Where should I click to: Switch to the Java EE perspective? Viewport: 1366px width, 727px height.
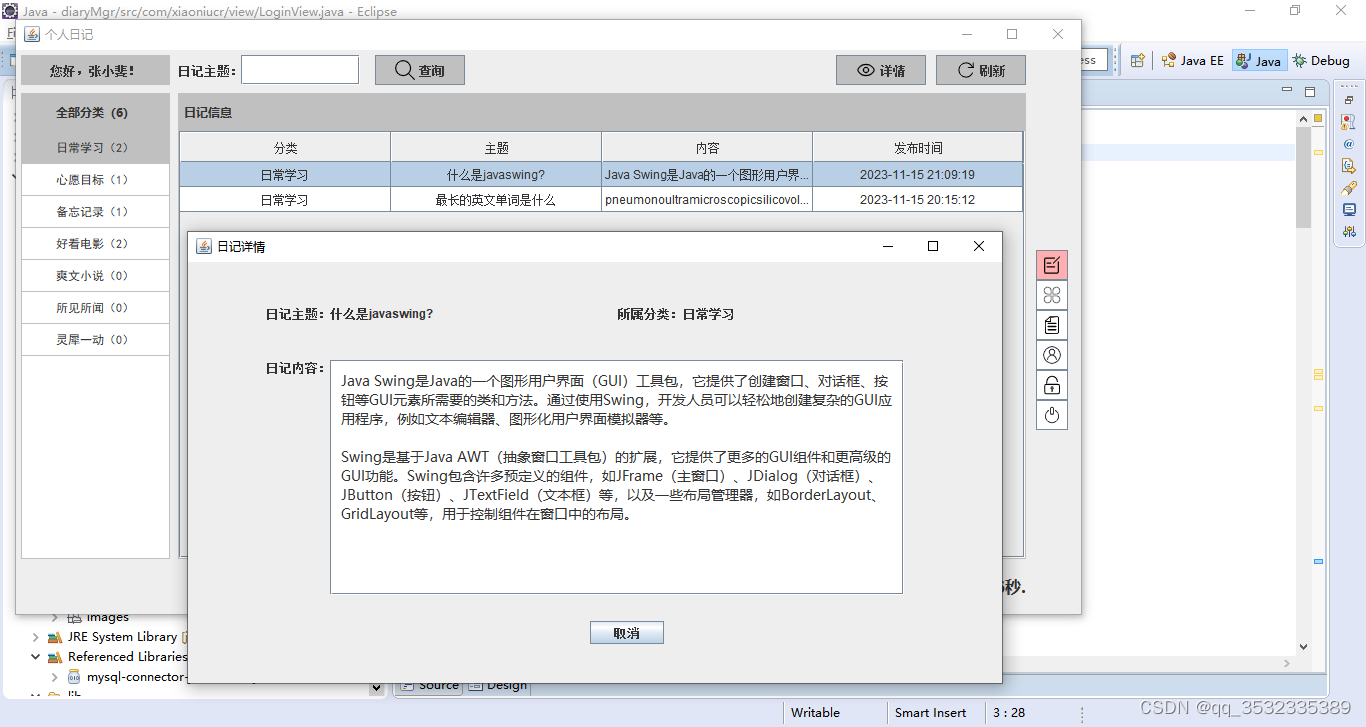pyautogui.click(x=1192, y=60)
